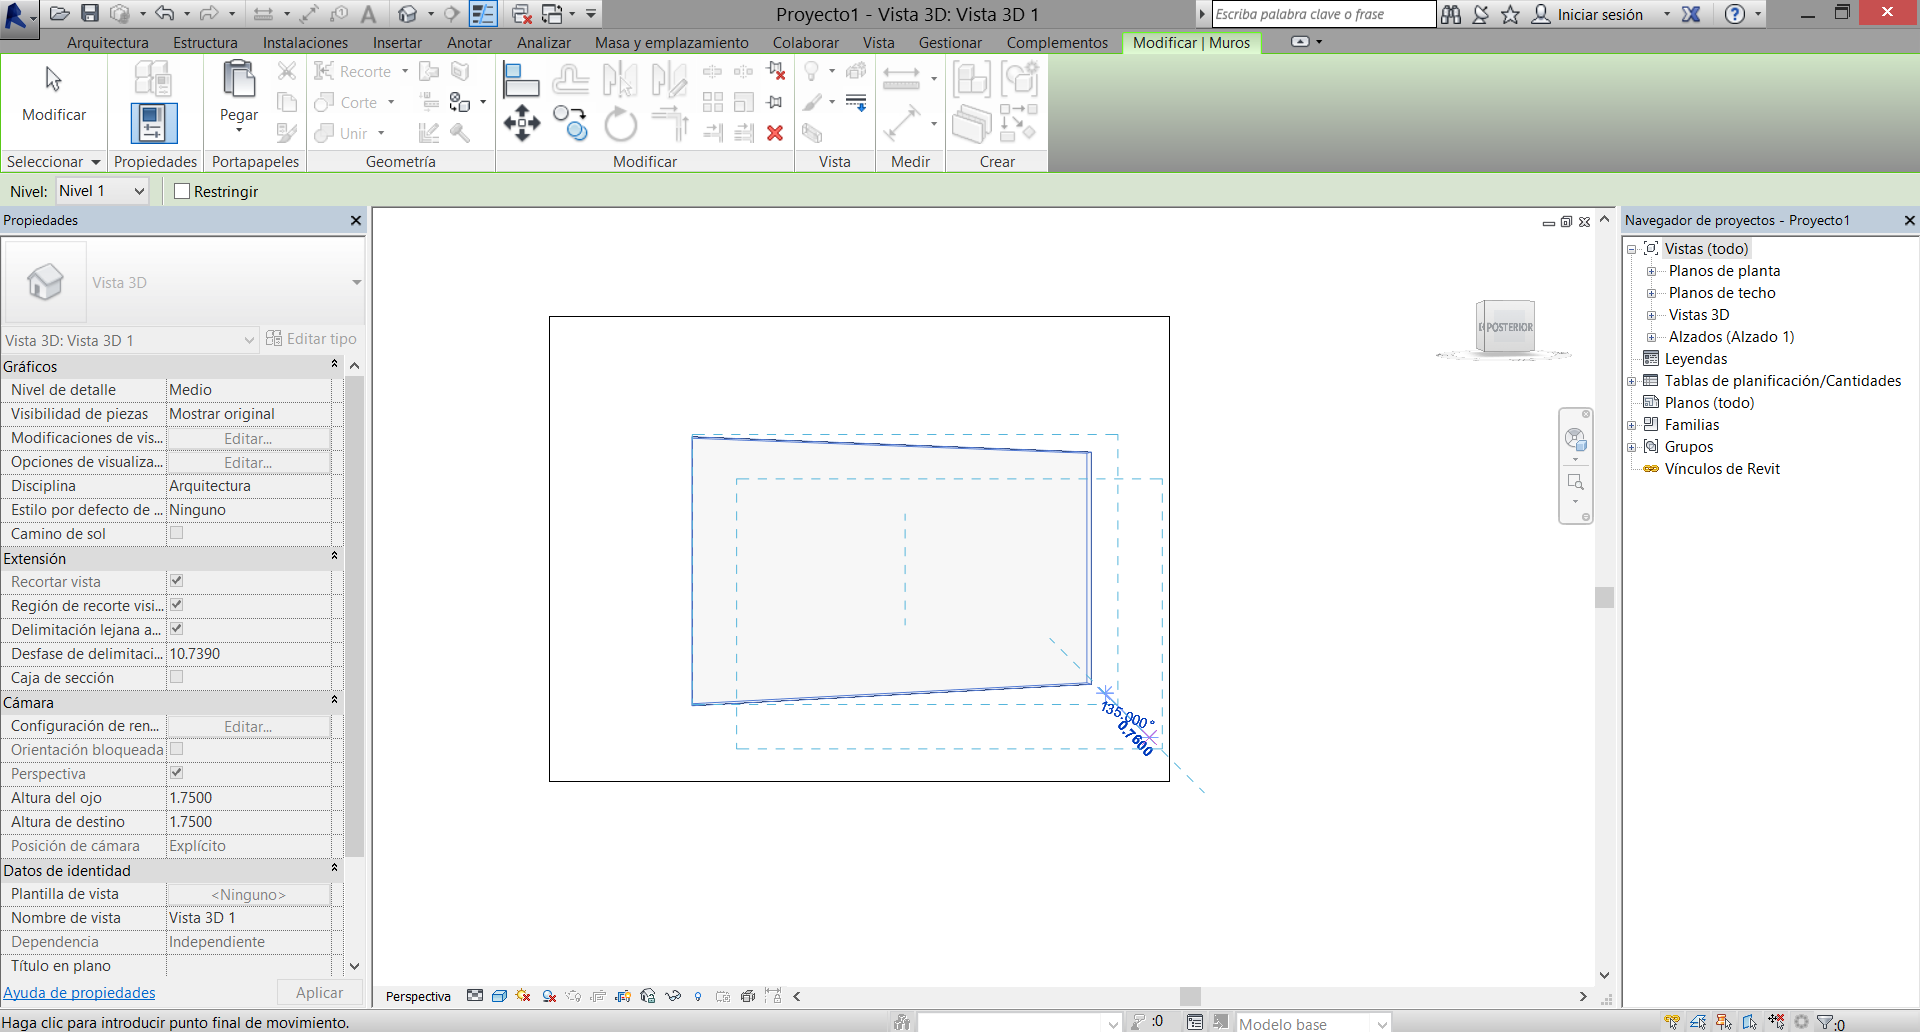Switch to the Gestionar tab
This screenshot has height=1032, width=1920.
click(x=949, y=43)
